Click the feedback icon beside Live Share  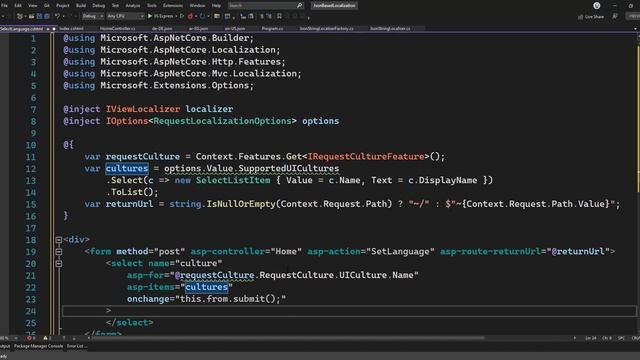click(x=615, y=16)
